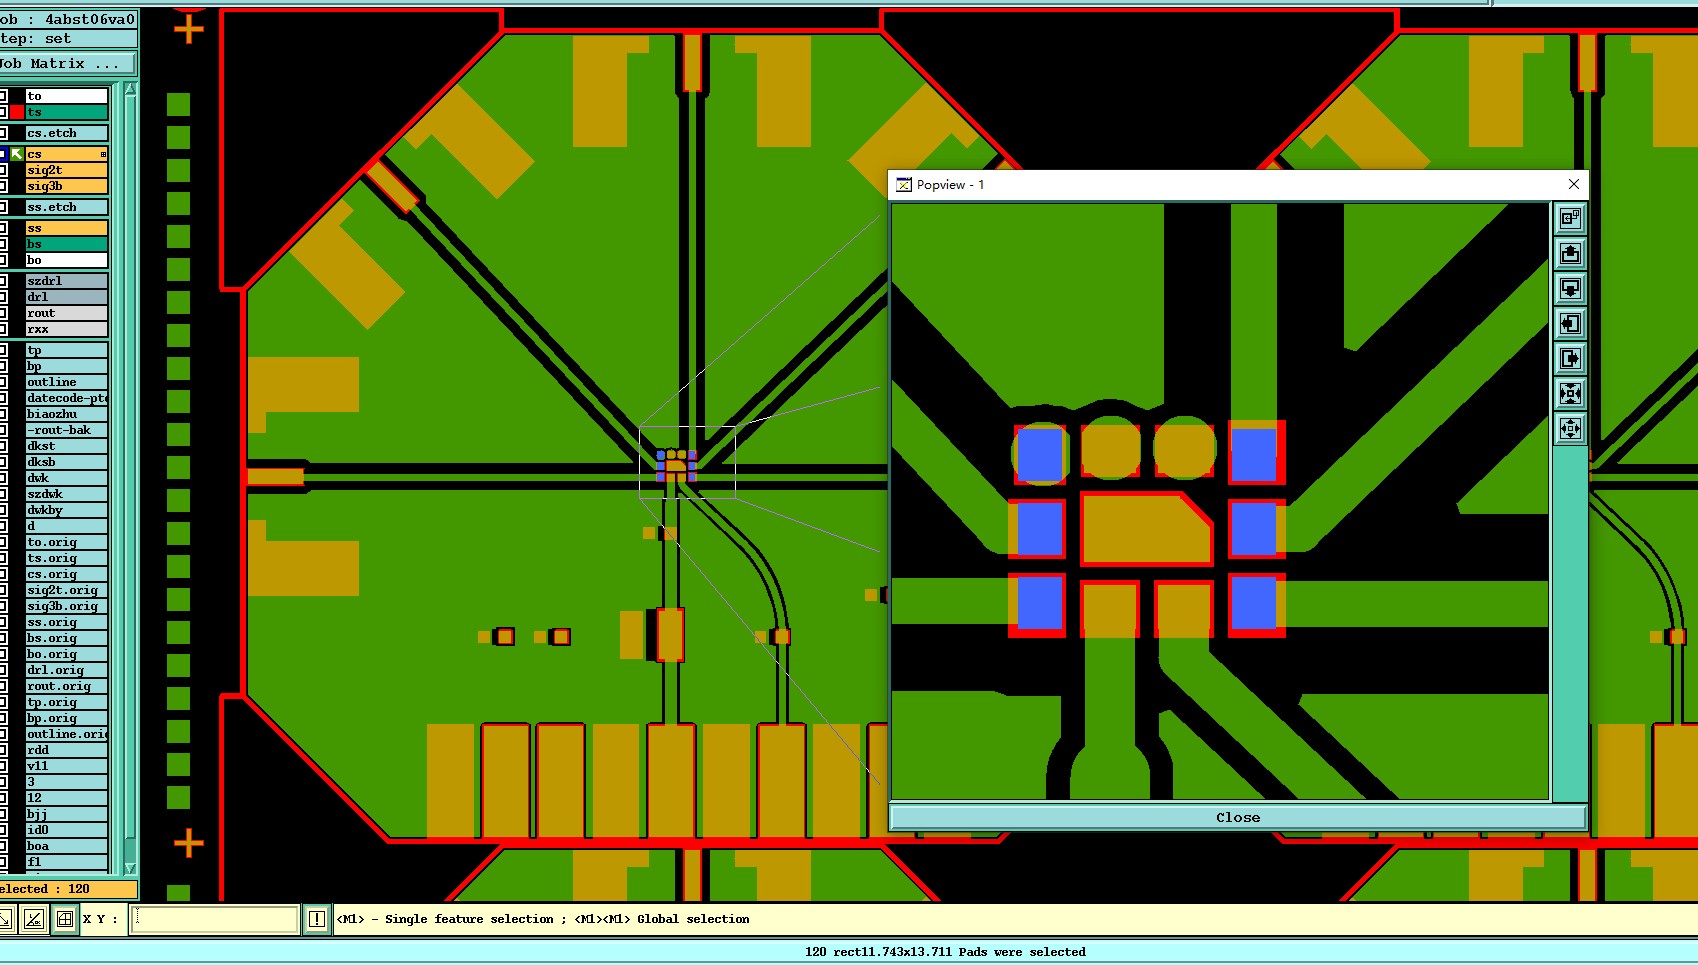
Task: Select the sig2t.orig layer row
Action: 66,590
